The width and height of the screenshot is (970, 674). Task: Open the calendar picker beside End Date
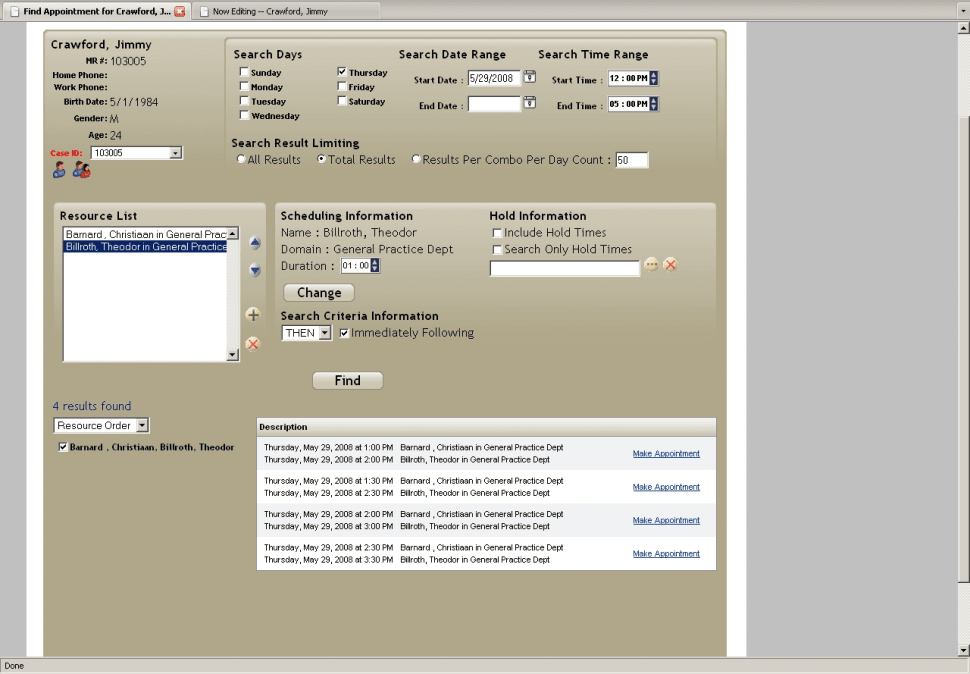[529, 103]
